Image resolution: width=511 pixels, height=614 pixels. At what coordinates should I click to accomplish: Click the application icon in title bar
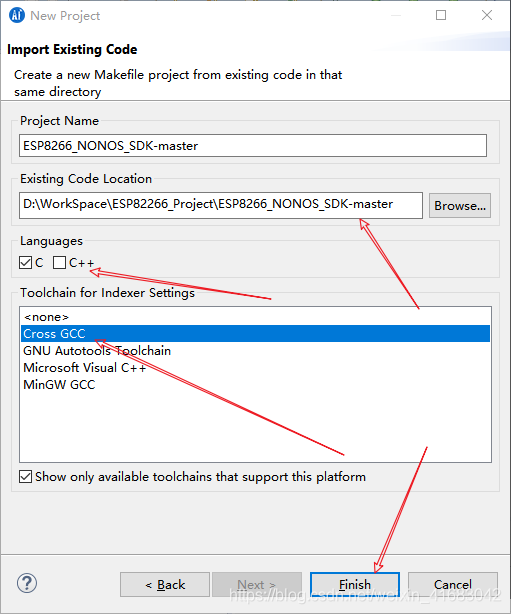point(16,15)
